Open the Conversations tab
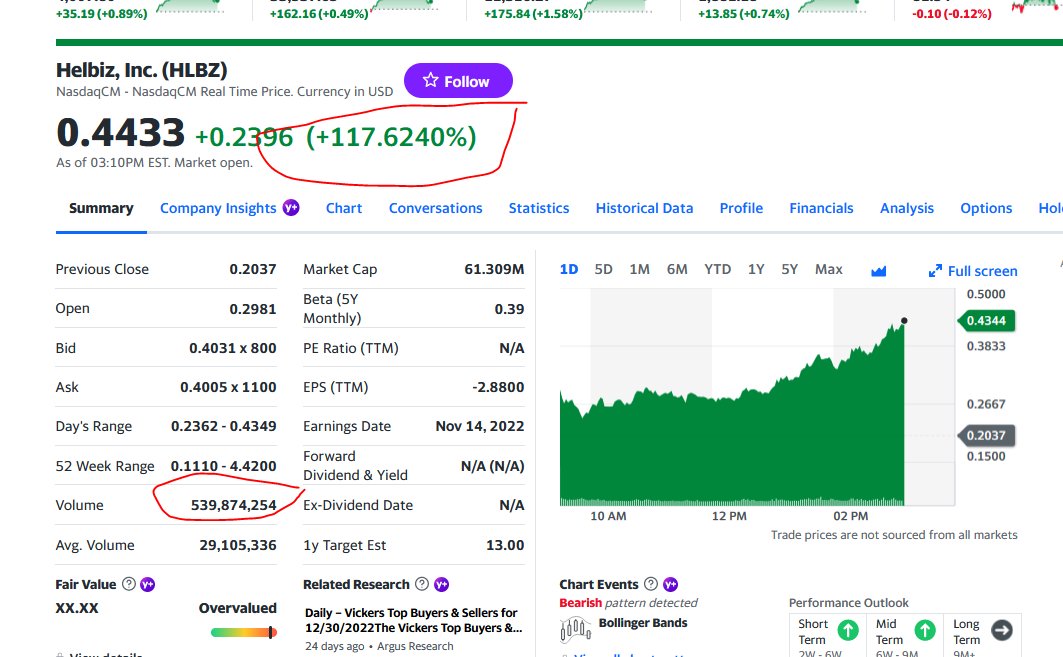The width and height of the screenshot is (1063, 657). 435,208
